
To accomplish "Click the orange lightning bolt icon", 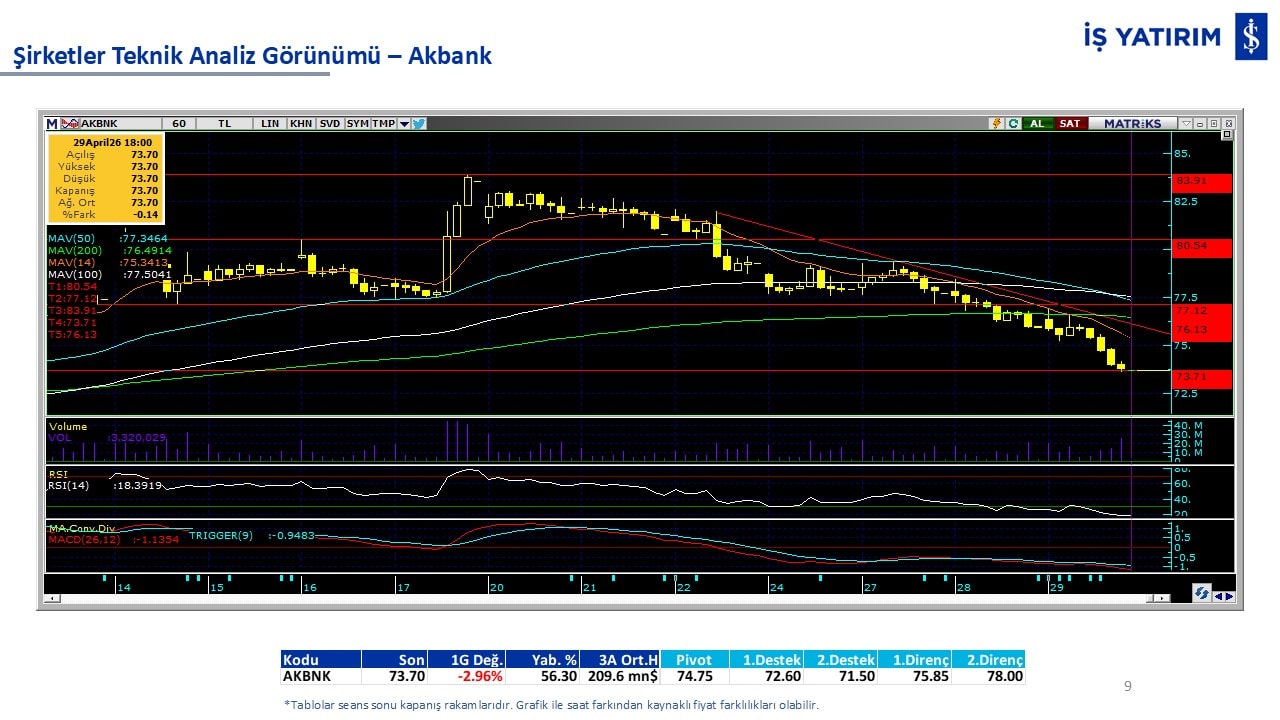I will click(x=996, y=124).
